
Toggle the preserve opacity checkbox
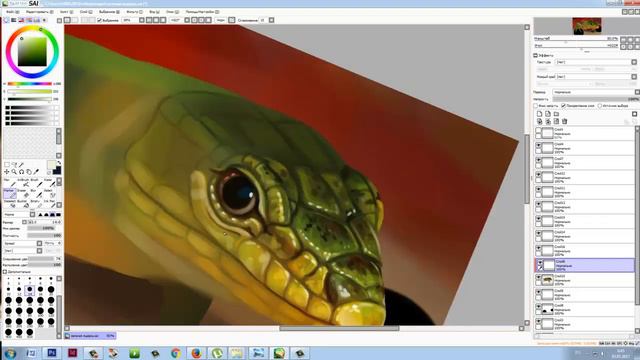tap(536, 106)
